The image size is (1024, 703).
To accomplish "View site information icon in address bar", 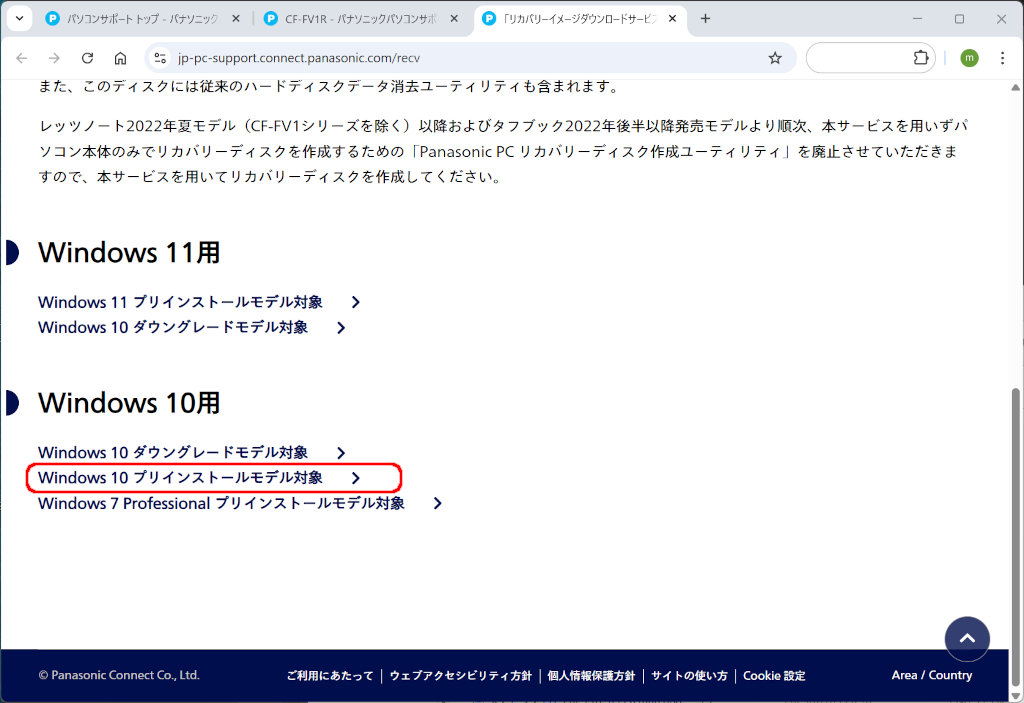I will (160, 58).
